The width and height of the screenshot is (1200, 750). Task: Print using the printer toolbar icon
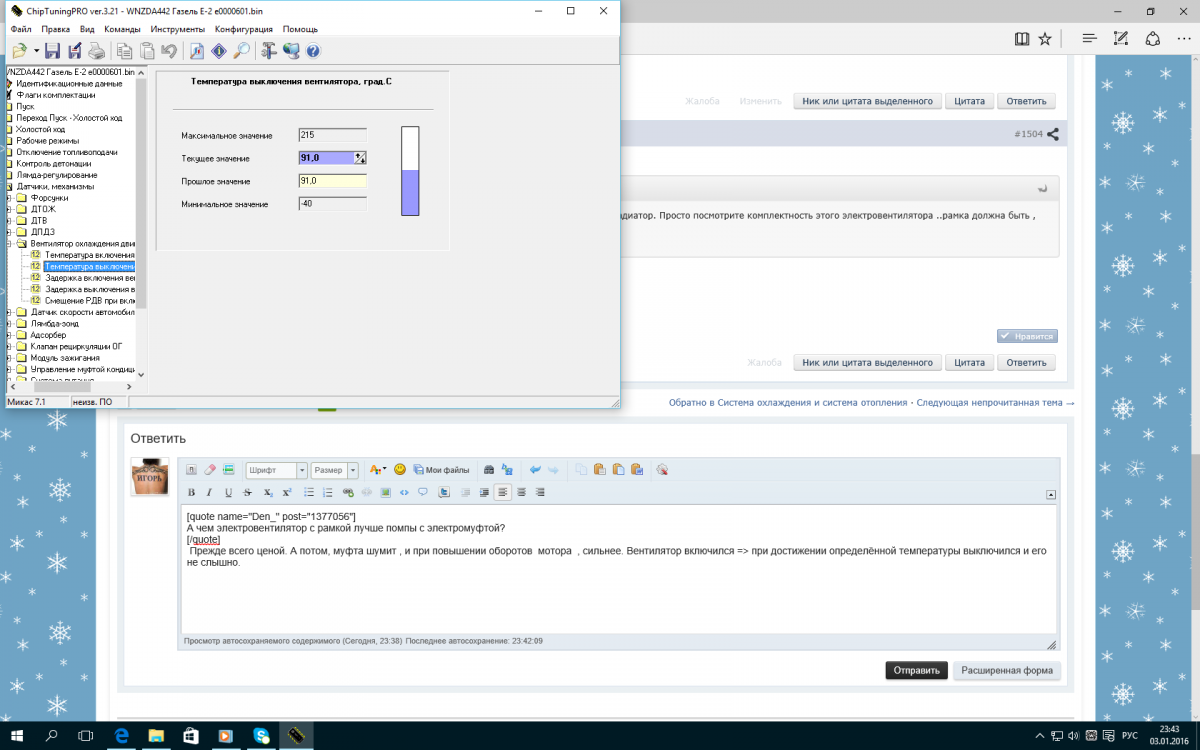96,50
